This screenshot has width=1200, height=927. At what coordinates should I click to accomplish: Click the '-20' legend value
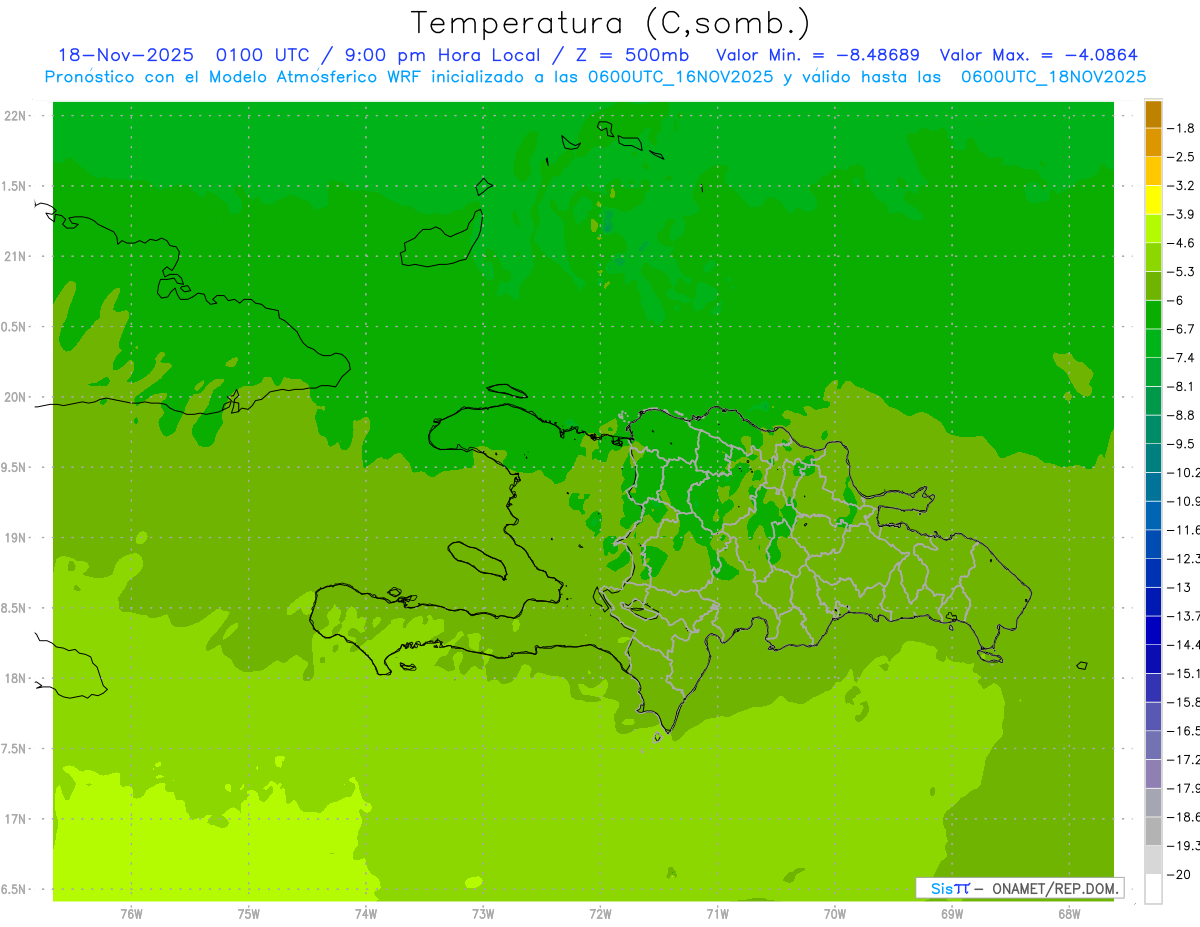click(1179, 874)
